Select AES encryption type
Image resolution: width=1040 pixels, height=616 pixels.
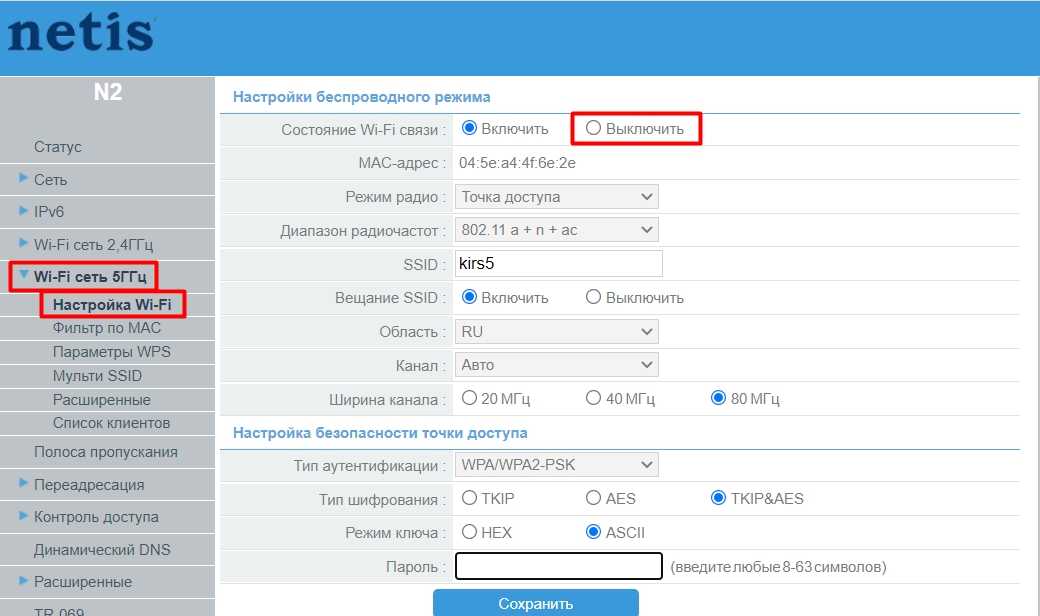tap(594, 498)
